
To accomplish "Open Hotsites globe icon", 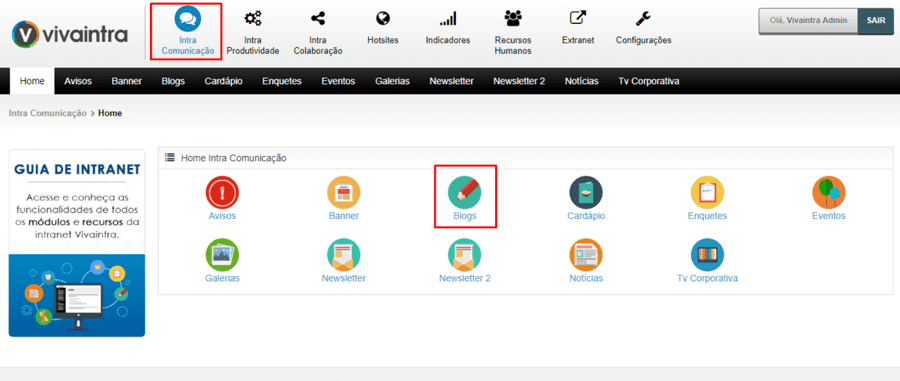I will [383, 19].
